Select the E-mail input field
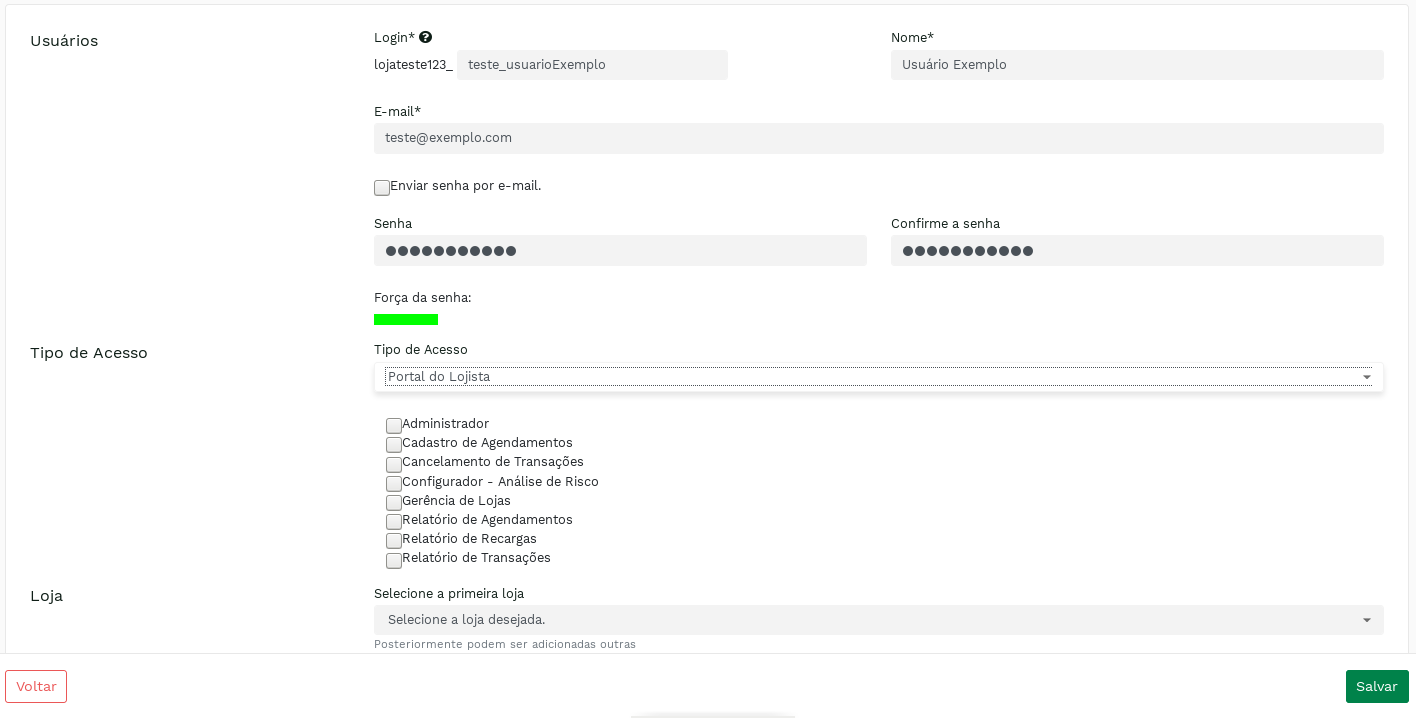The image size is (1416, 718). (x=878, y=138)
